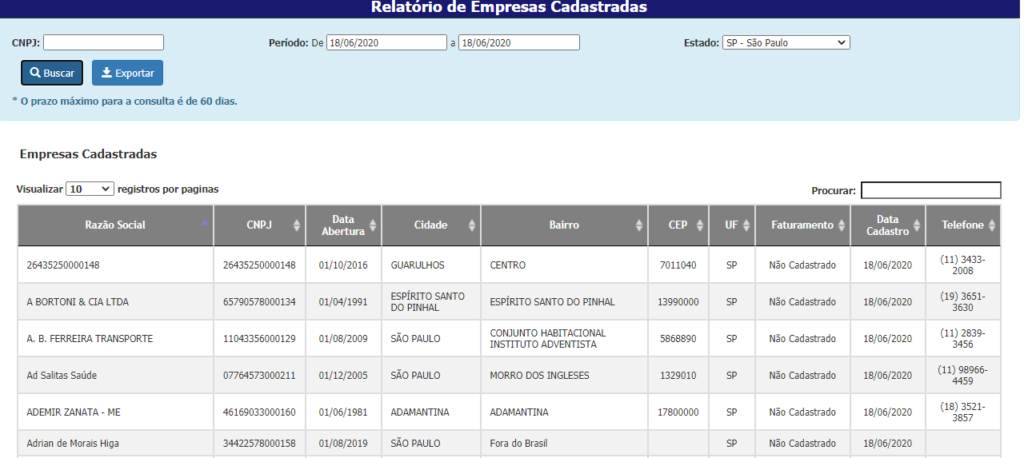Click sort arrows in Telefone header
This screenshot has width=1024, height=458.
pos(992,226)
